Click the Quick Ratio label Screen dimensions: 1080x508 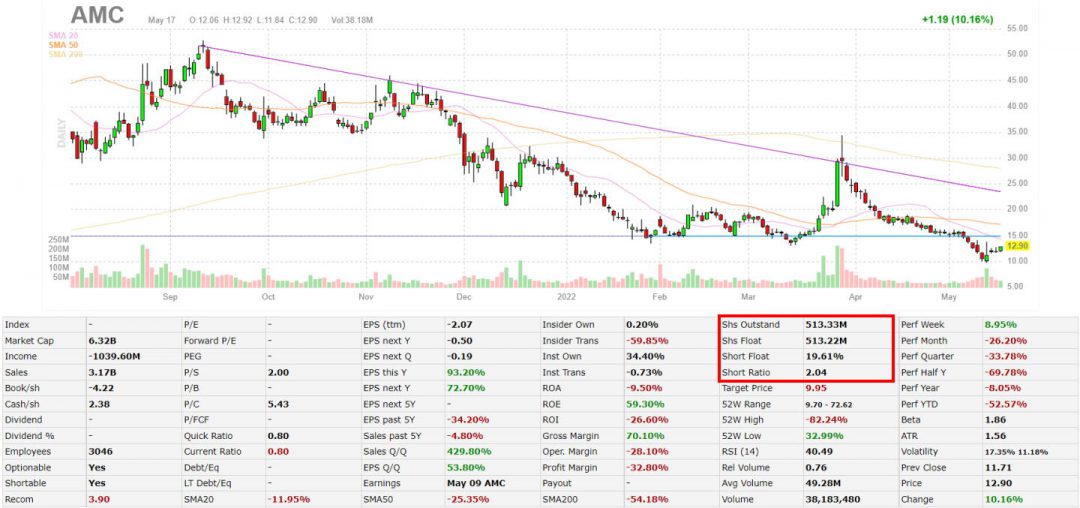(207, 436)
